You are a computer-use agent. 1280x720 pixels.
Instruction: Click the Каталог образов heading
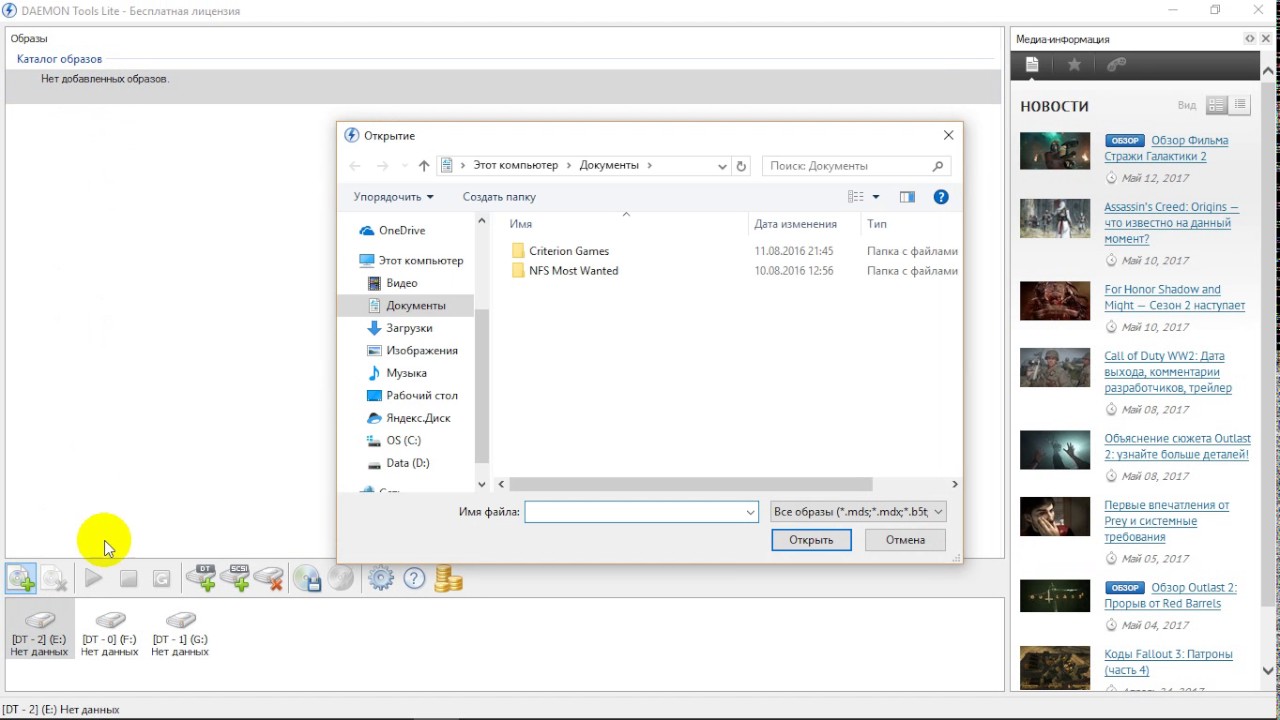(59, 59)
